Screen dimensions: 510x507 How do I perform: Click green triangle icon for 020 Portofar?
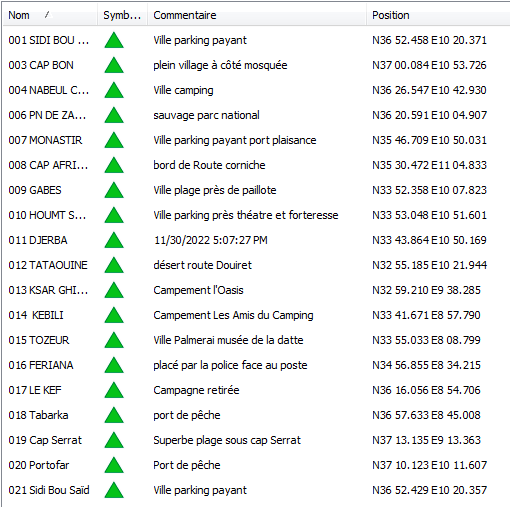(x=114, y=465)
